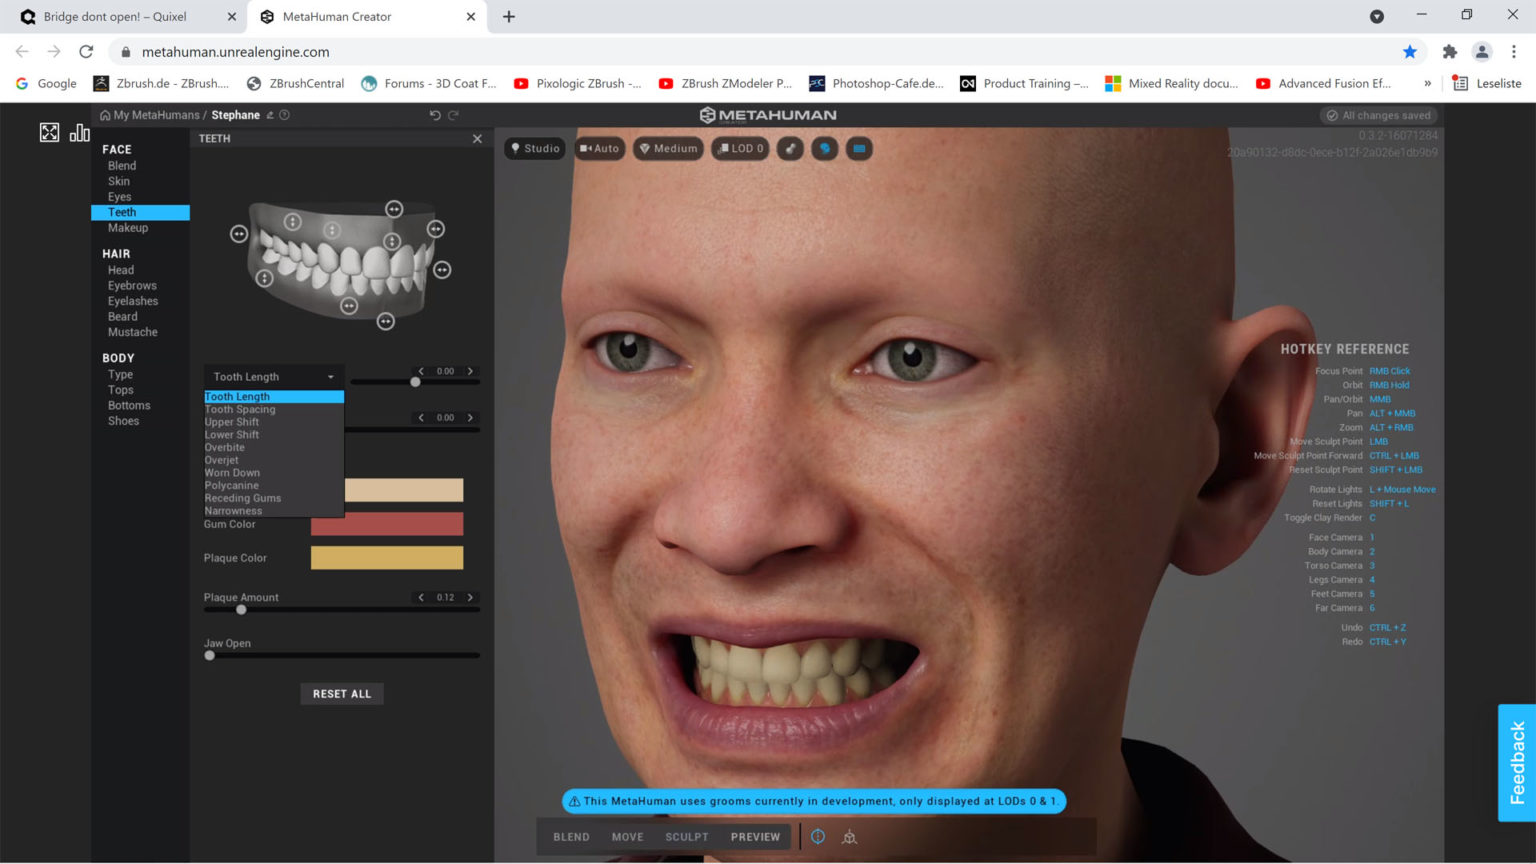The width and height of the screenshot is (1536, 864).
Task: Select the Studio lighting environment
Action: click(x=535, y=148)
